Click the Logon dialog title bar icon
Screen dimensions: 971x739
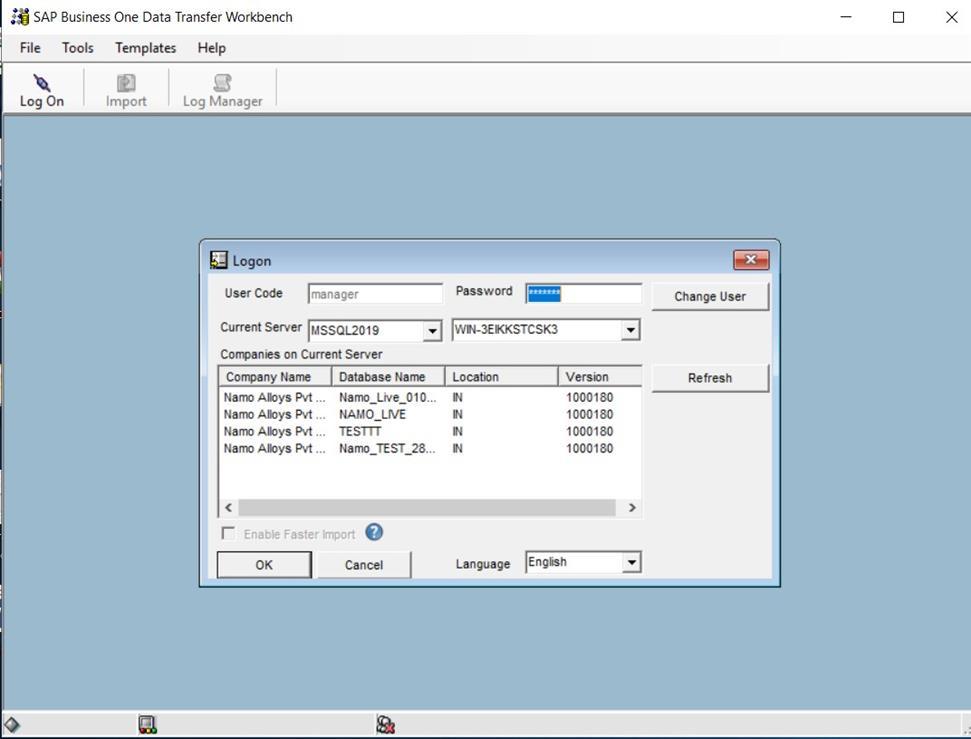(x=218, y=259)
